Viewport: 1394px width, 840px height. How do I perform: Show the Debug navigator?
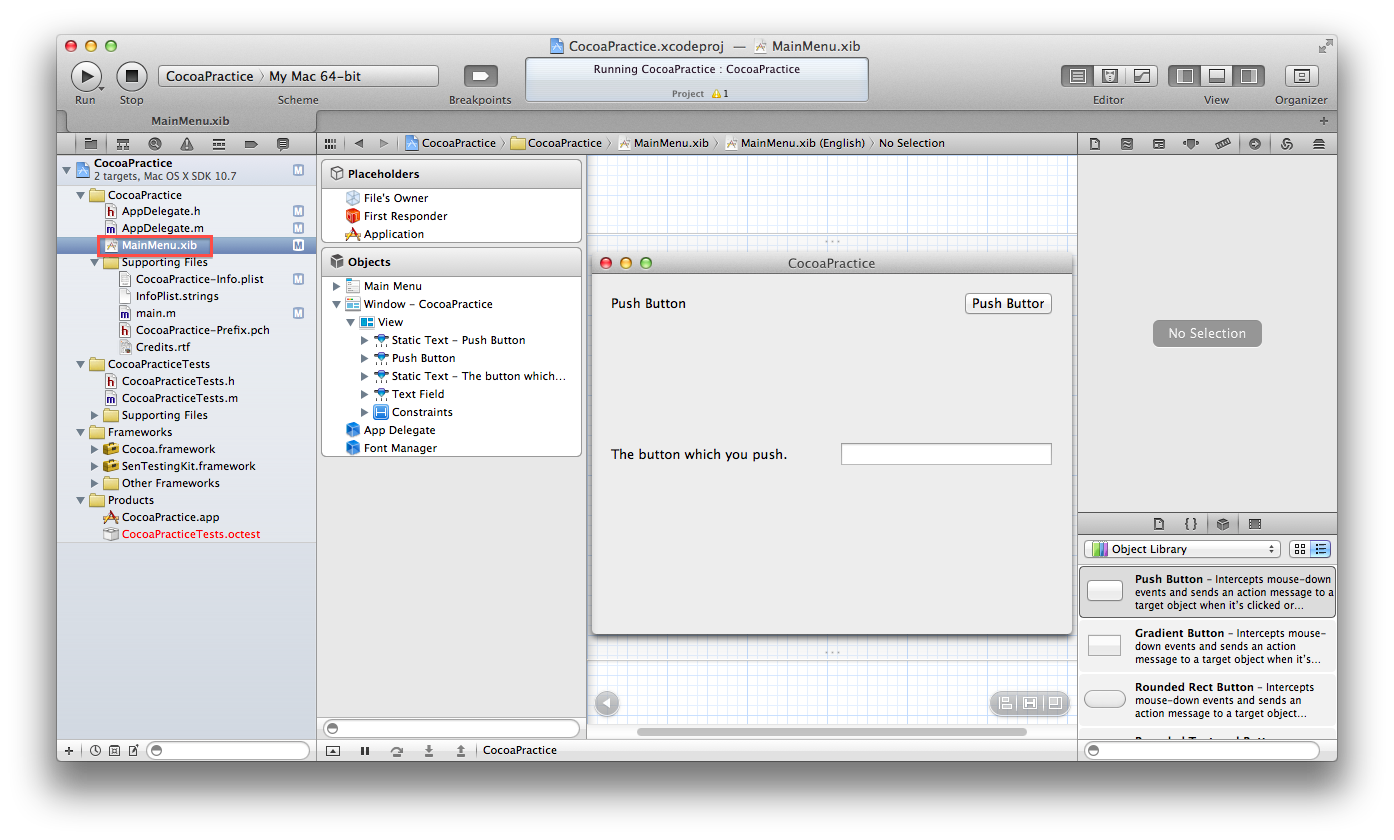click(x=219, y=143)
